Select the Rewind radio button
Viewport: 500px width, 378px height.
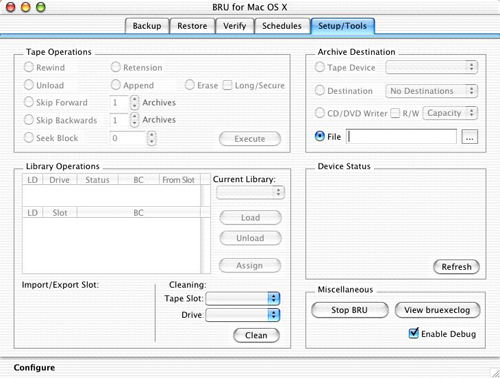[29, 67]
